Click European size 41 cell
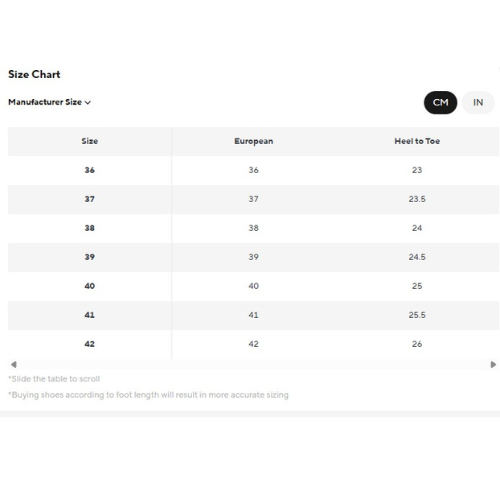This screenshot has width=500, height=500. coord(254,315)
